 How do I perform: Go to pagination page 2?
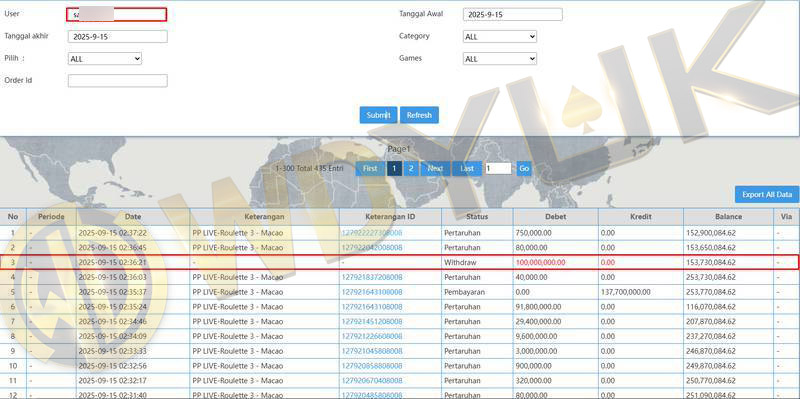(x=411, y=168)
